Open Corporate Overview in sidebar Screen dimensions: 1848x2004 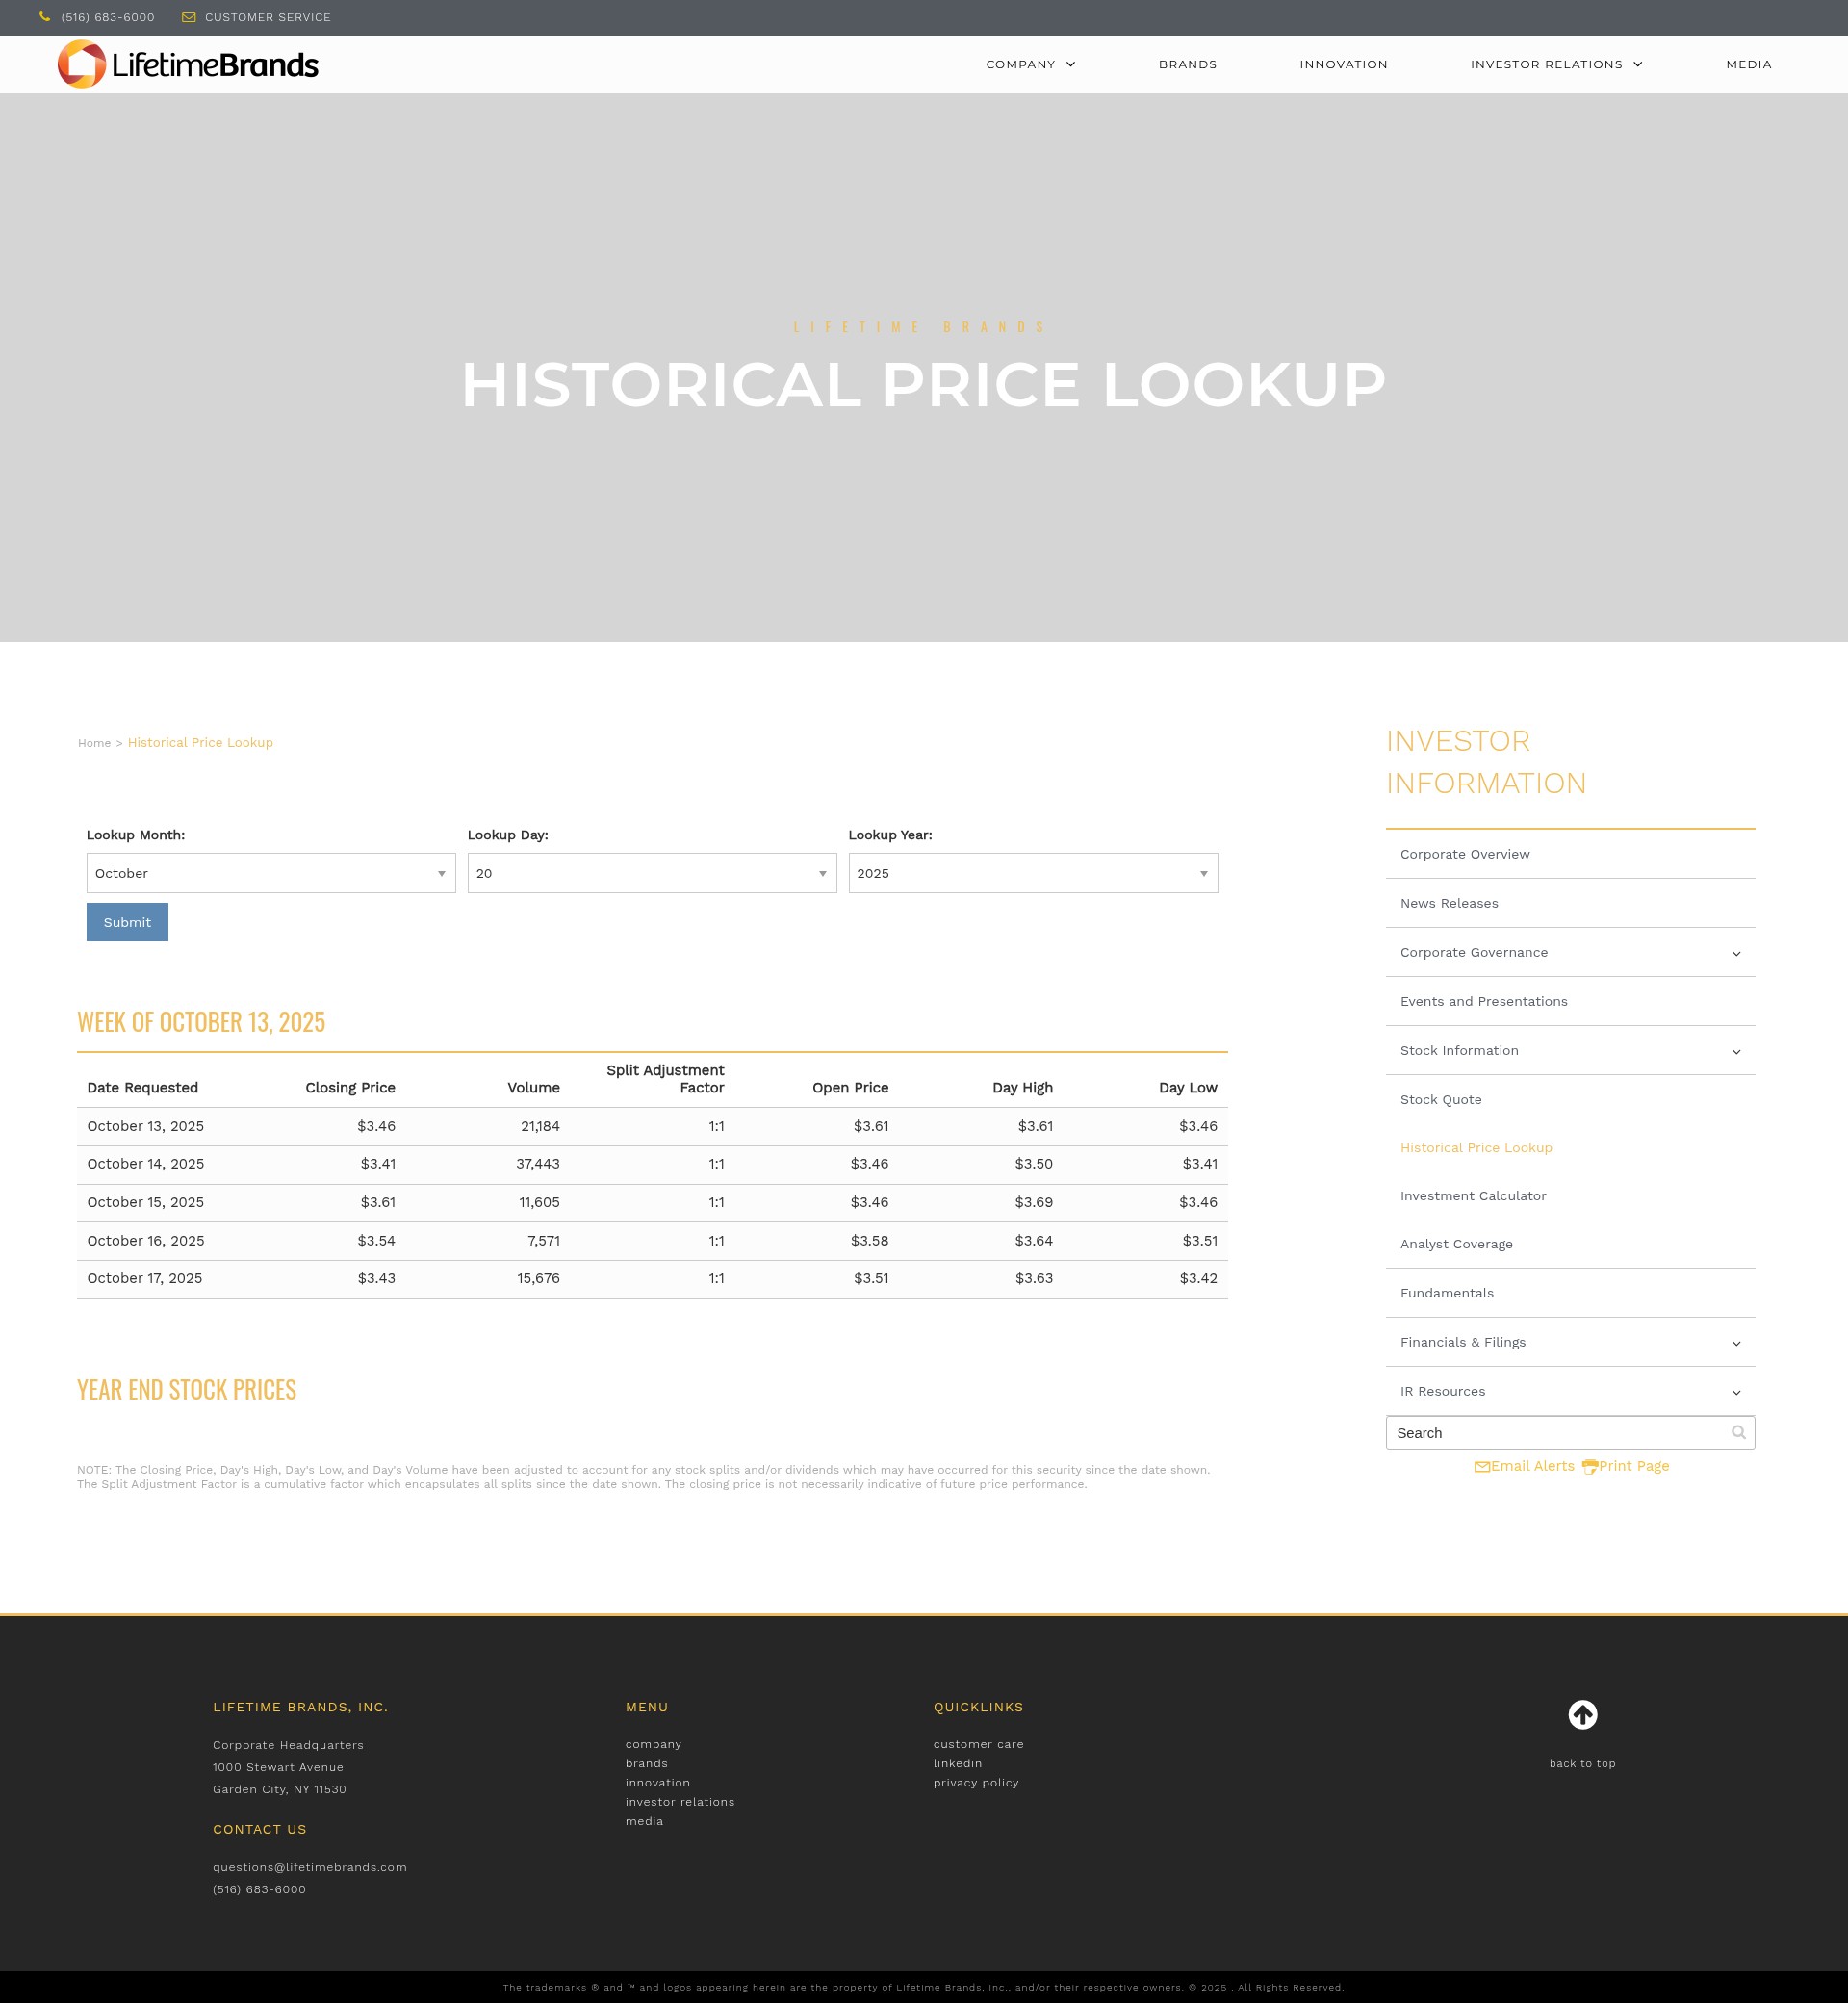[x=1464, y=854]
